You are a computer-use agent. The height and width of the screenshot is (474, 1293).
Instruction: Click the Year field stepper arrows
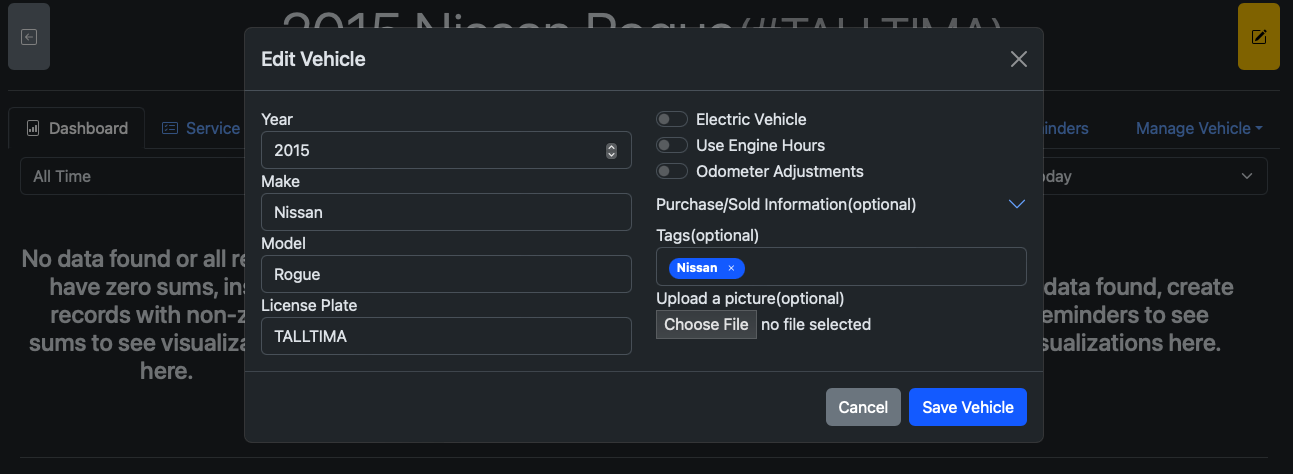coord(612,151)
